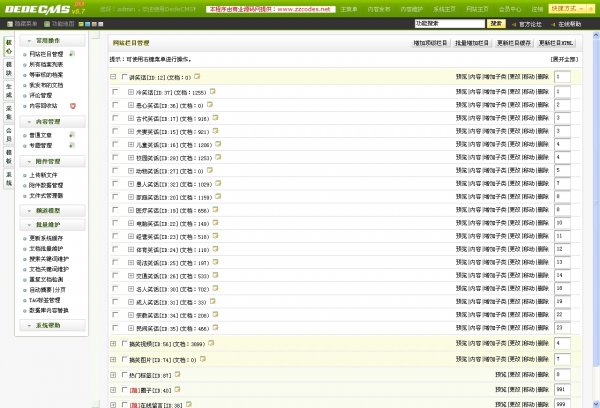
Task: Click the 隐藏菜单 hide-menu icon
Action: [x=10, y=24]
